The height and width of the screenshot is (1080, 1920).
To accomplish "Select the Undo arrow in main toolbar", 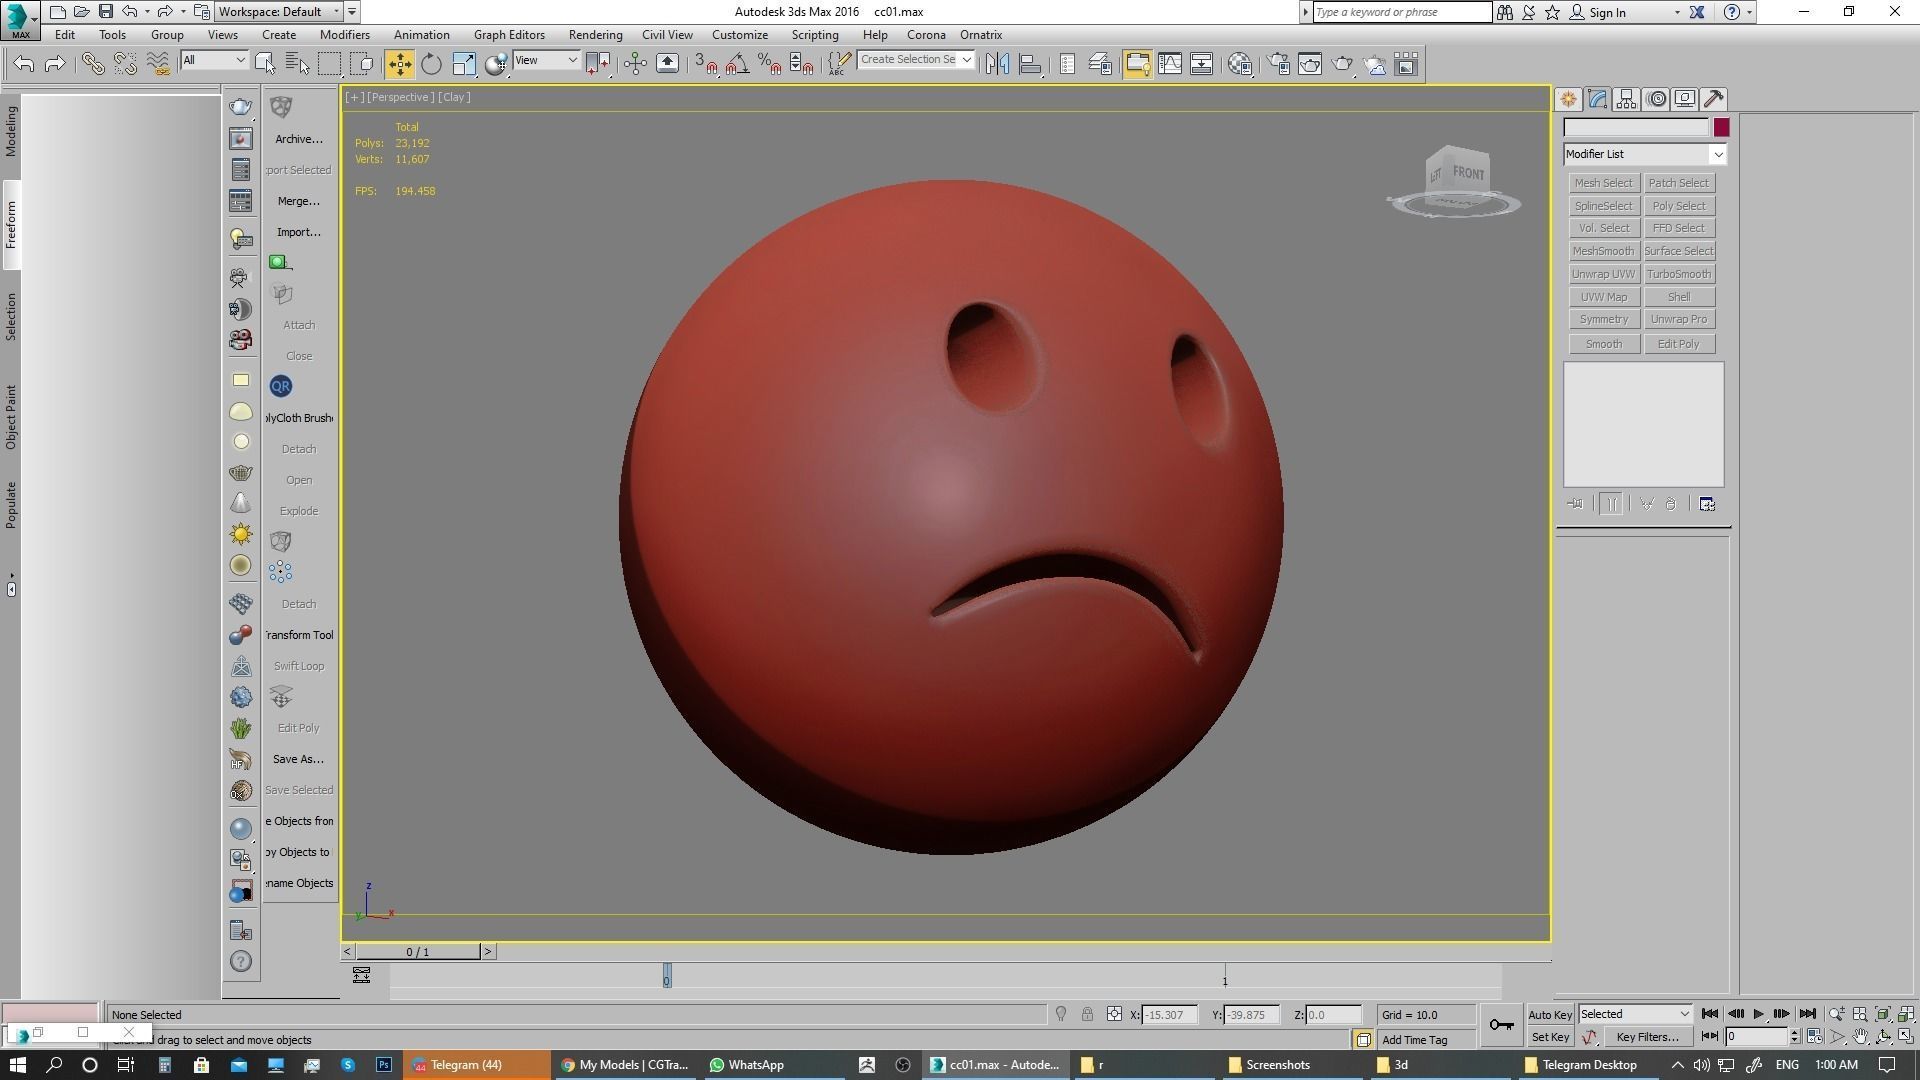I will click(x=24, y=64).
